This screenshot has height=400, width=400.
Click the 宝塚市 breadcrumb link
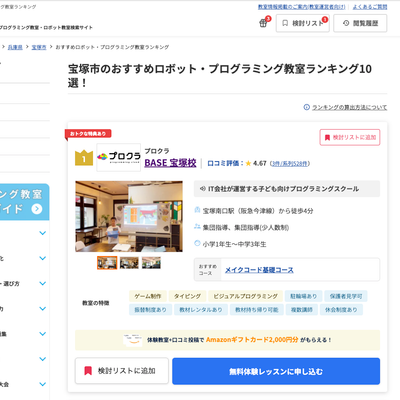coord(39,47)
